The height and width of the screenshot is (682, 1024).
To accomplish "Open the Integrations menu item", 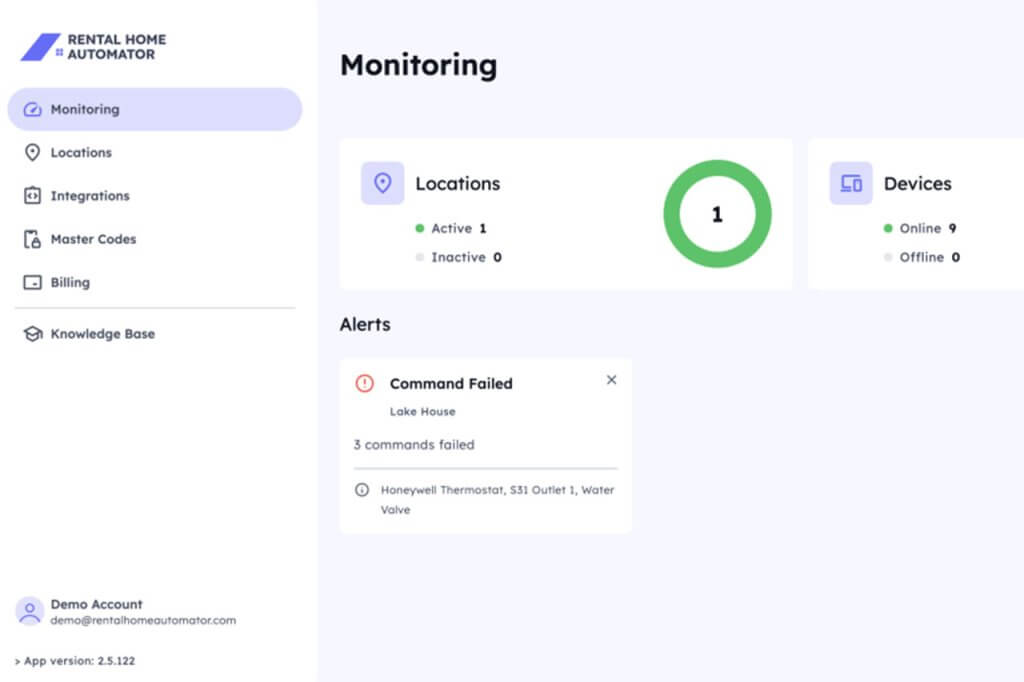I will coord(90,196).
